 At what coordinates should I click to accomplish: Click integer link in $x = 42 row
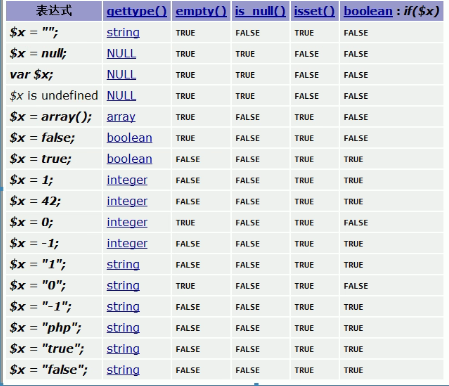click(127, 201)
